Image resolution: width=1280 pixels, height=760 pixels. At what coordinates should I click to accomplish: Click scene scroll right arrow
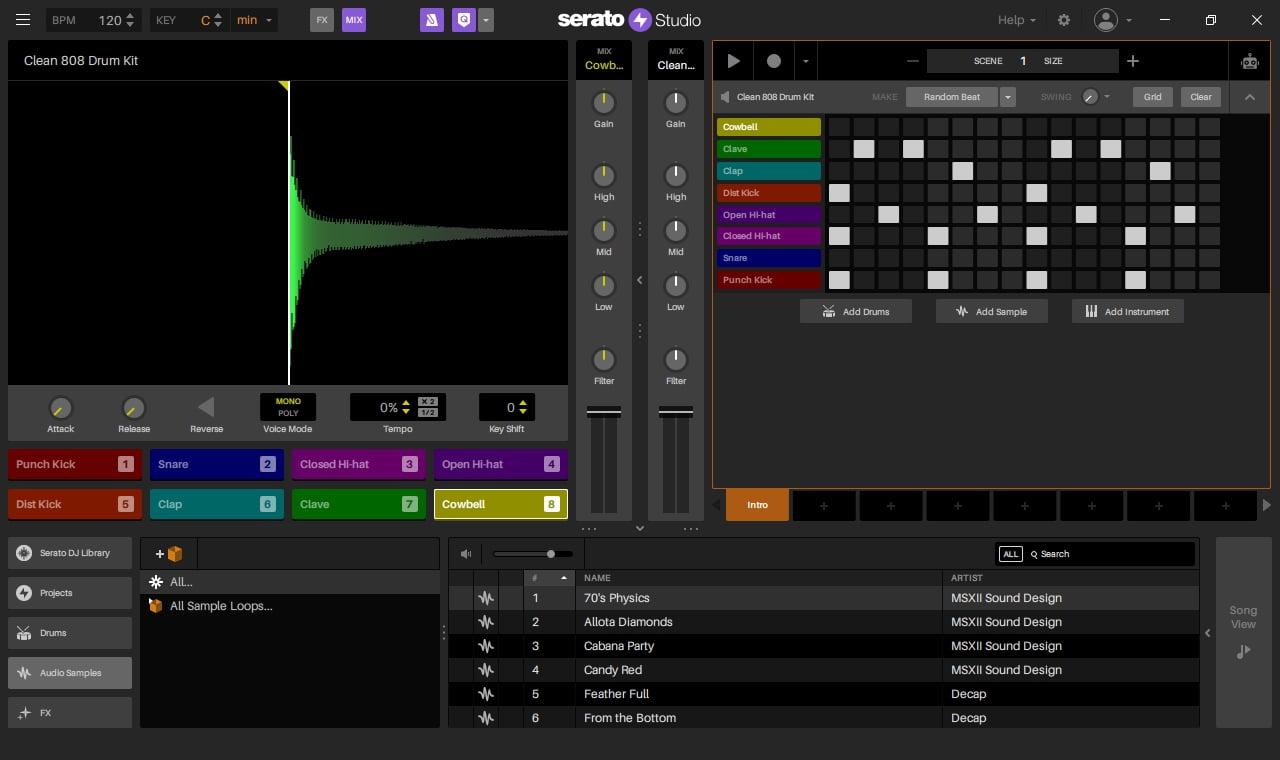(1268, 506)
